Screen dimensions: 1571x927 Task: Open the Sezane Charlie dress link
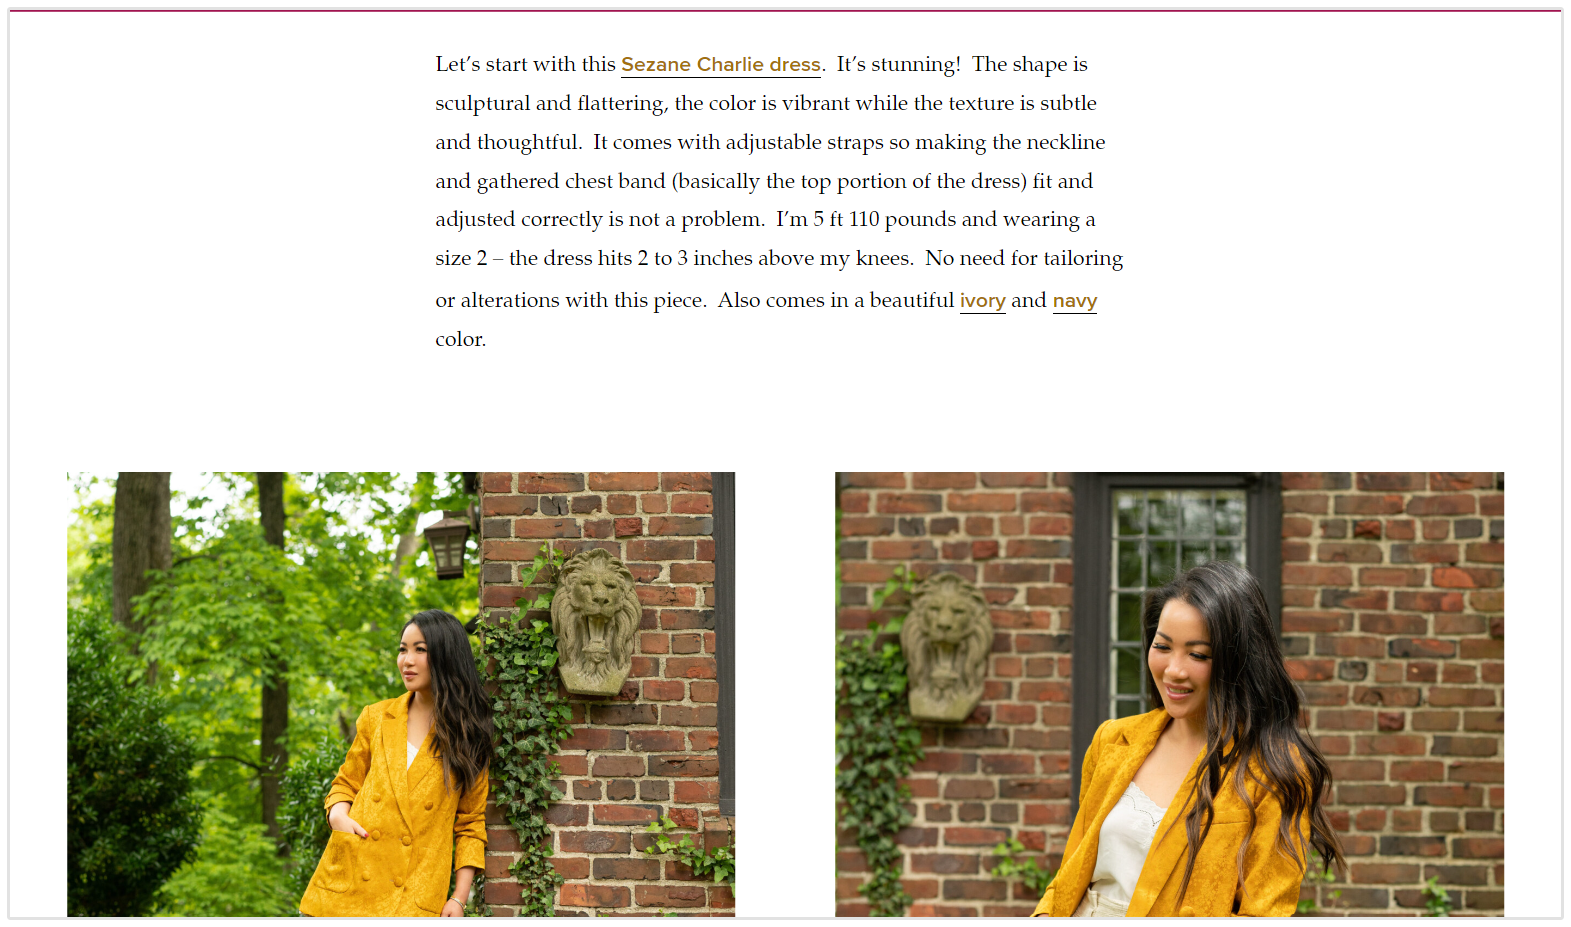click(x=721, y=65)
